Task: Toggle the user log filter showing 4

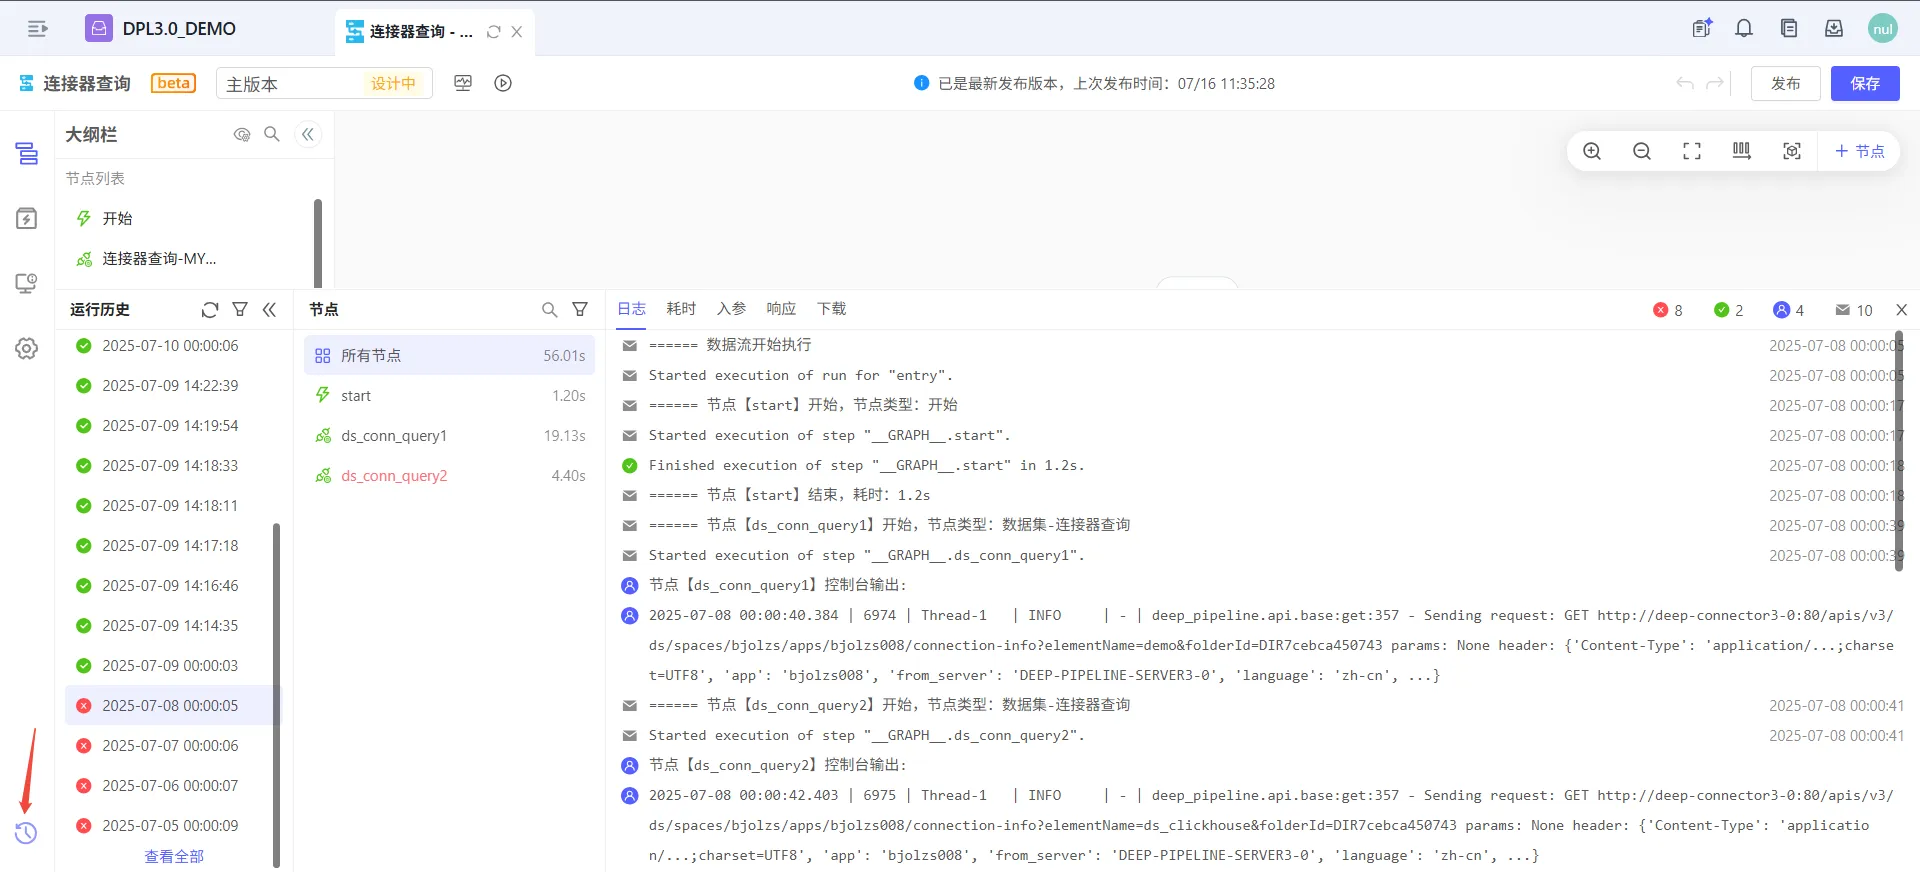Action: tap(1788, 310)
